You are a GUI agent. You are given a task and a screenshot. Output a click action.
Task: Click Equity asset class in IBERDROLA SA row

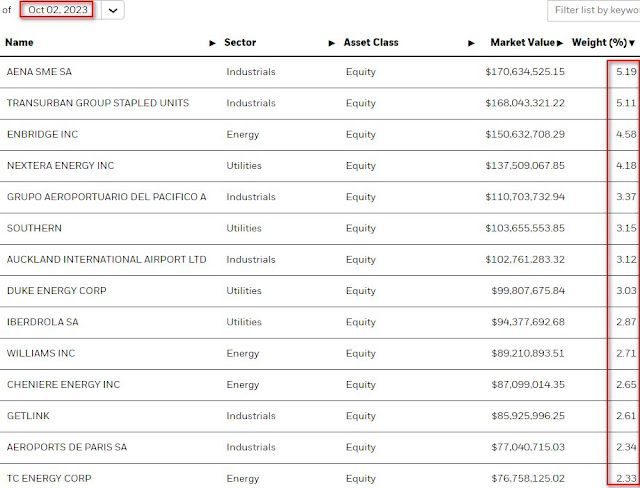[x=361, y=322]
